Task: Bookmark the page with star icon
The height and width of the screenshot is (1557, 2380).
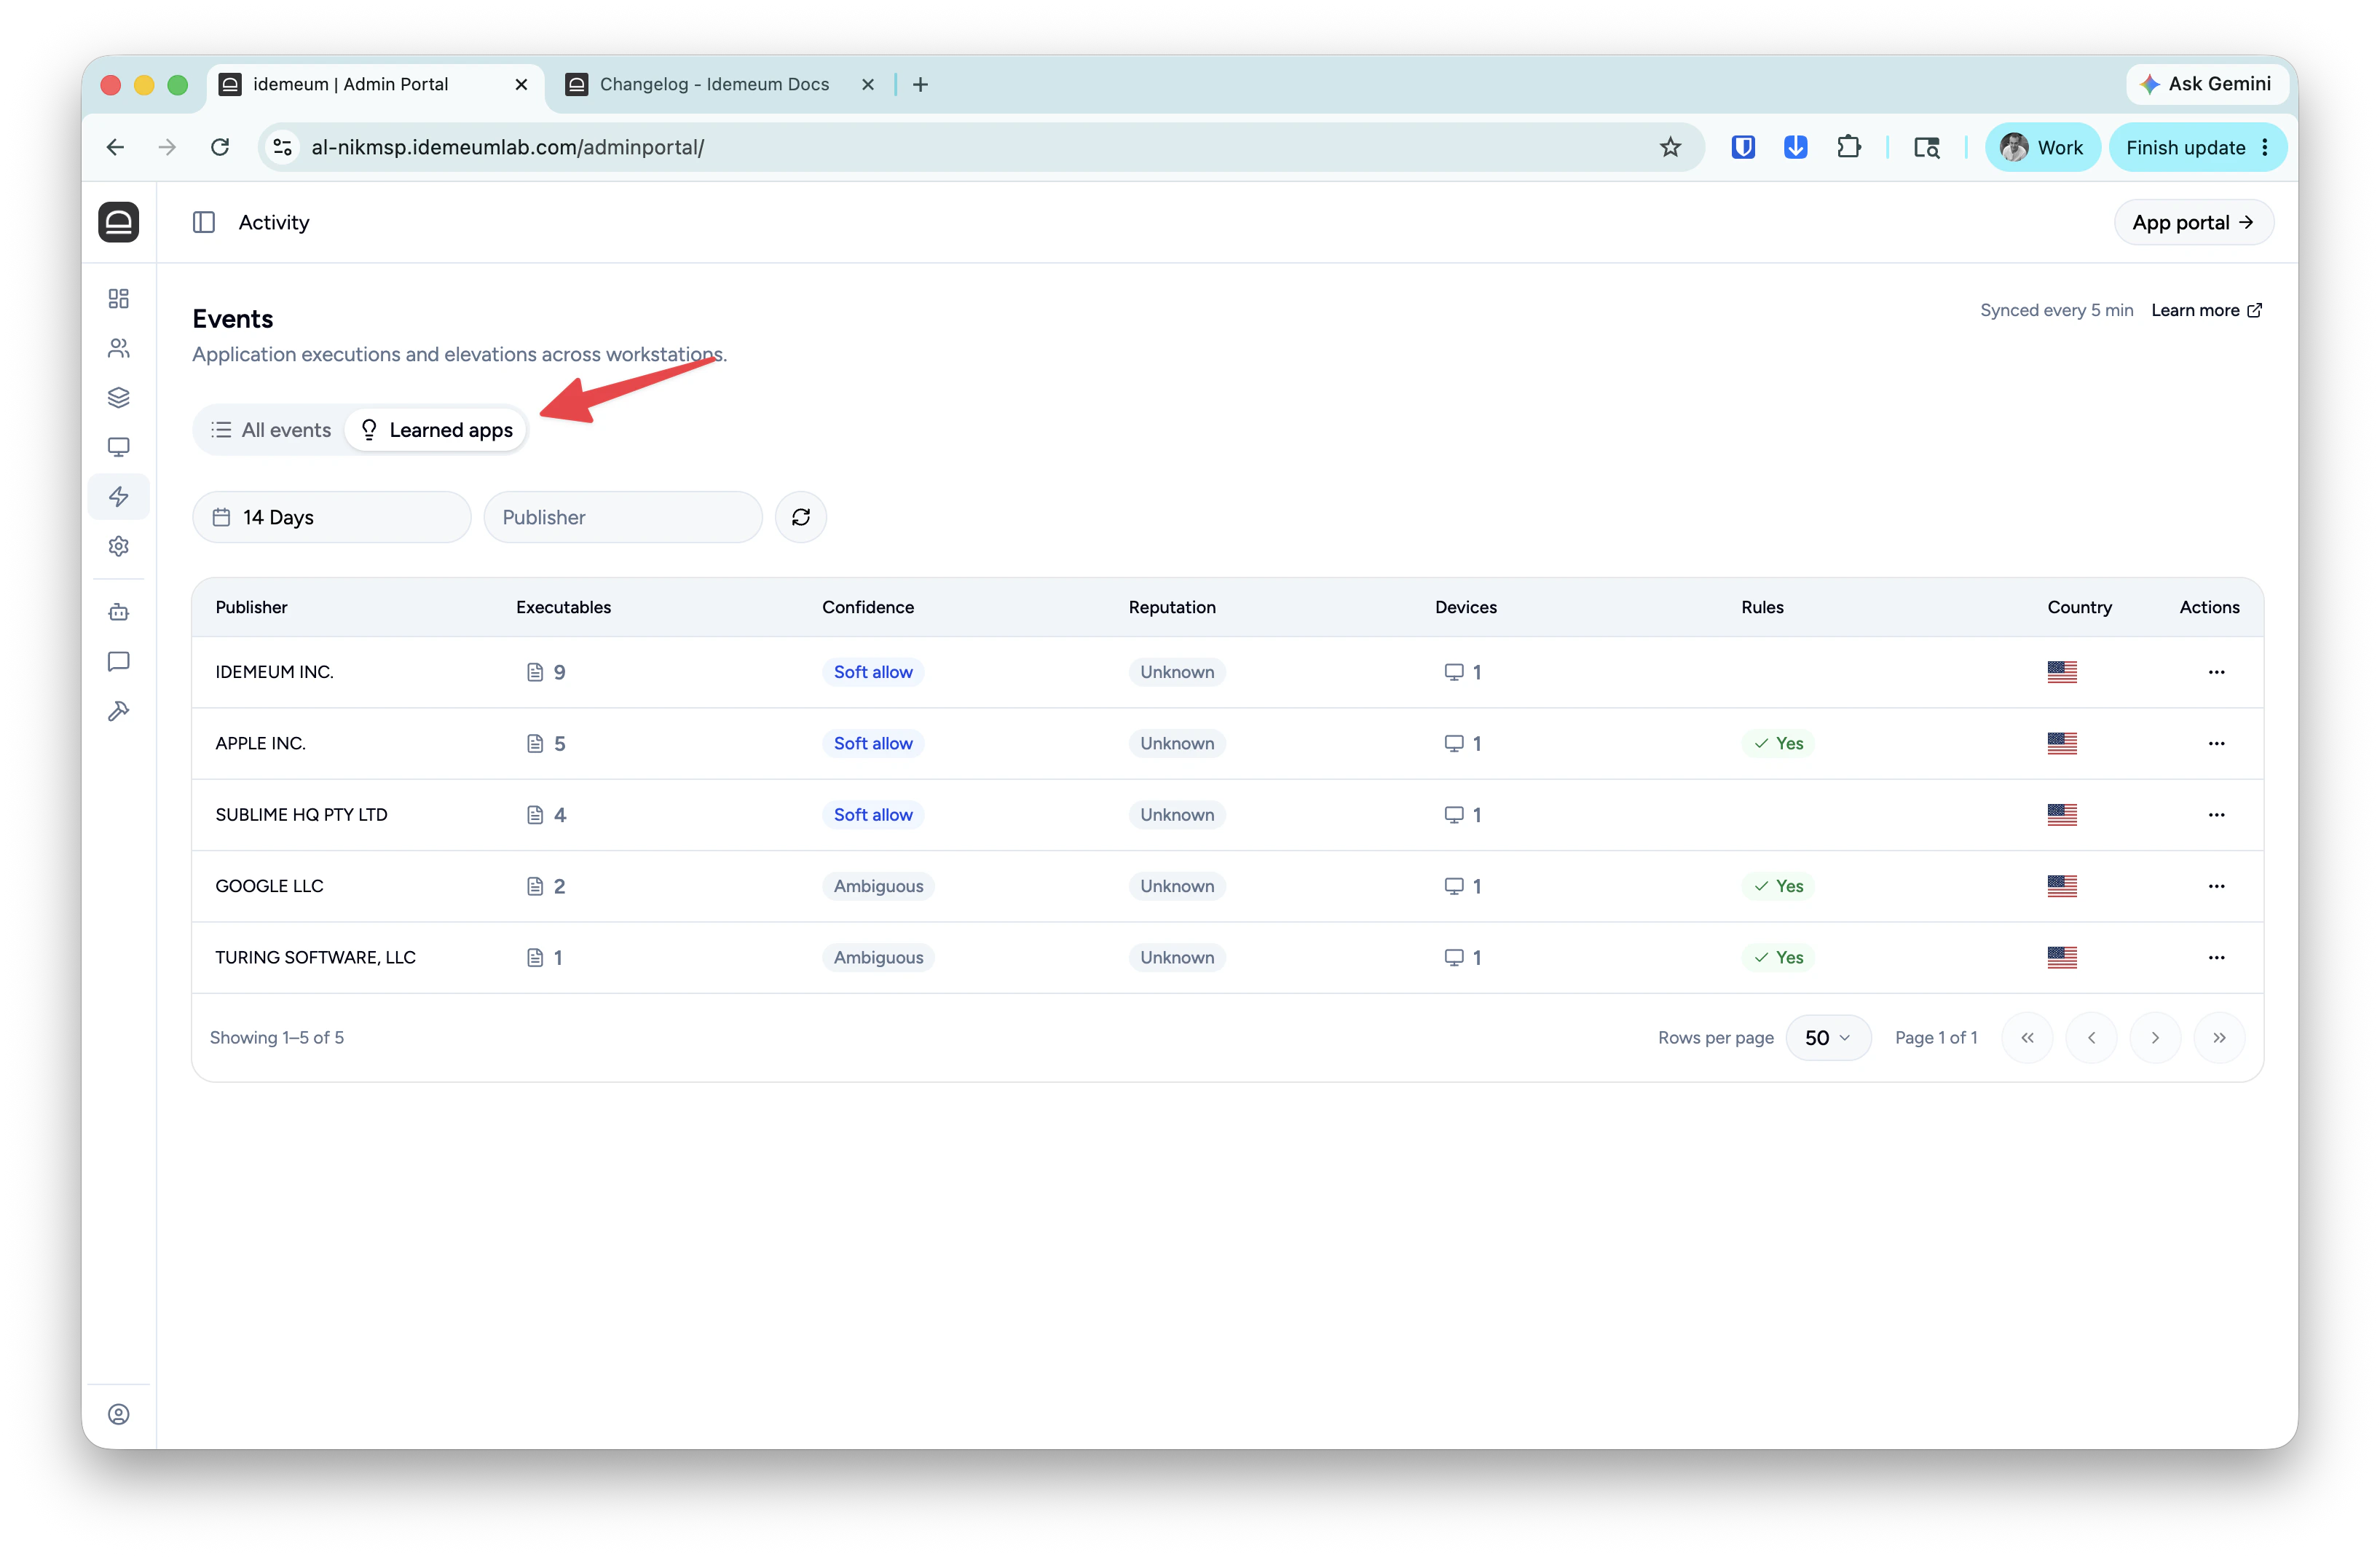Action: tap(1670, 147)
